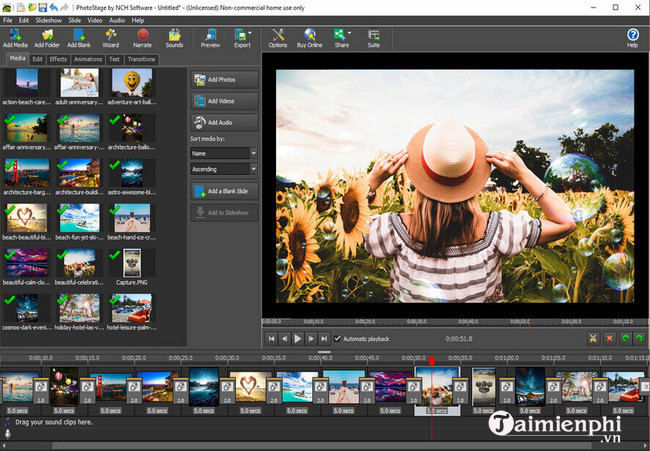The height and width of the screenshot is (451, 650).
Task: Select the Capture.PNG thumbnail in the media bin
Action: 132,264
